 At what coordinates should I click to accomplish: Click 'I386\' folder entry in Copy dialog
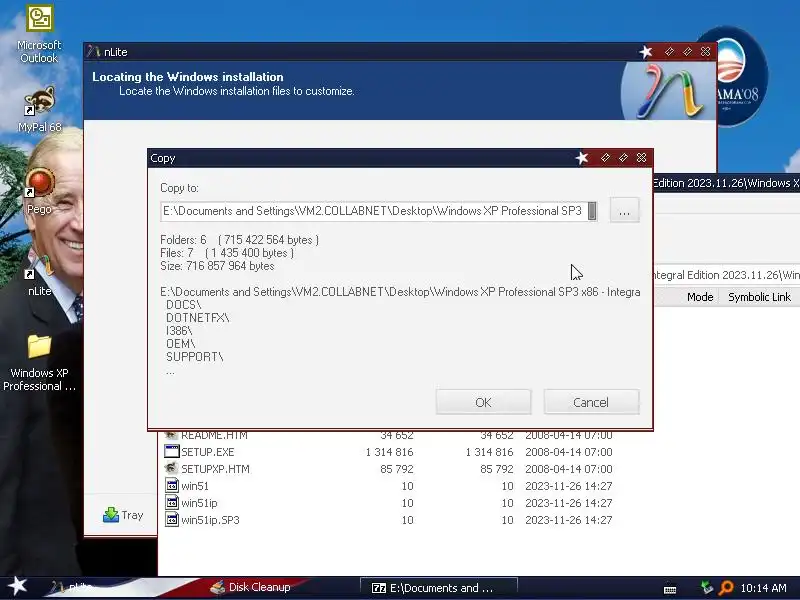tap(179, 331)
